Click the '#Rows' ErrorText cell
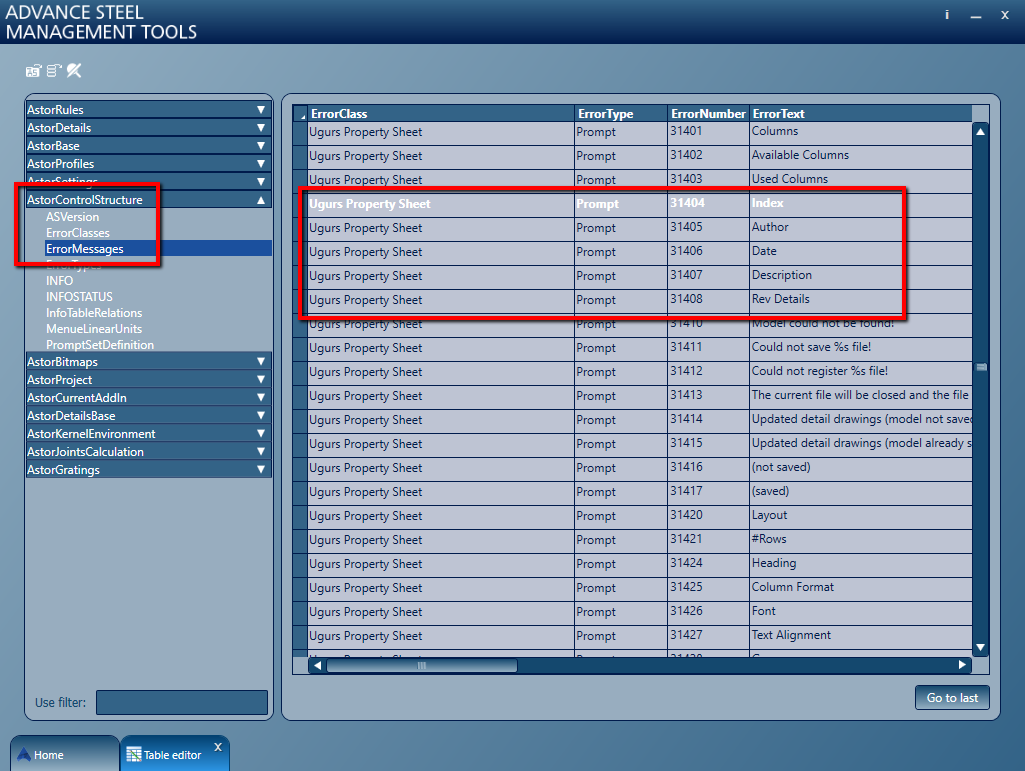Image resolution: width=1025 pixels, height=771 pixels. pos(861,540)
